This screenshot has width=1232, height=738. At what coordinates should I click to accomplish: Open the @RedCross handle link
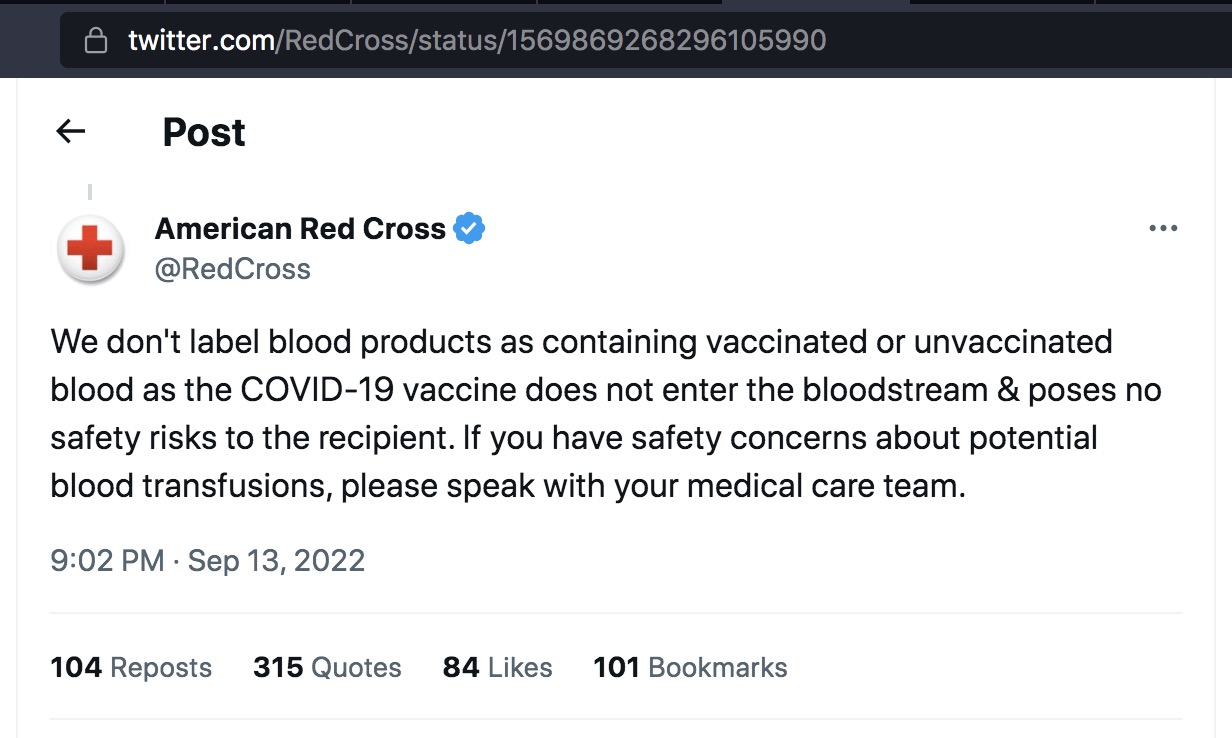[x=232, y=269]
